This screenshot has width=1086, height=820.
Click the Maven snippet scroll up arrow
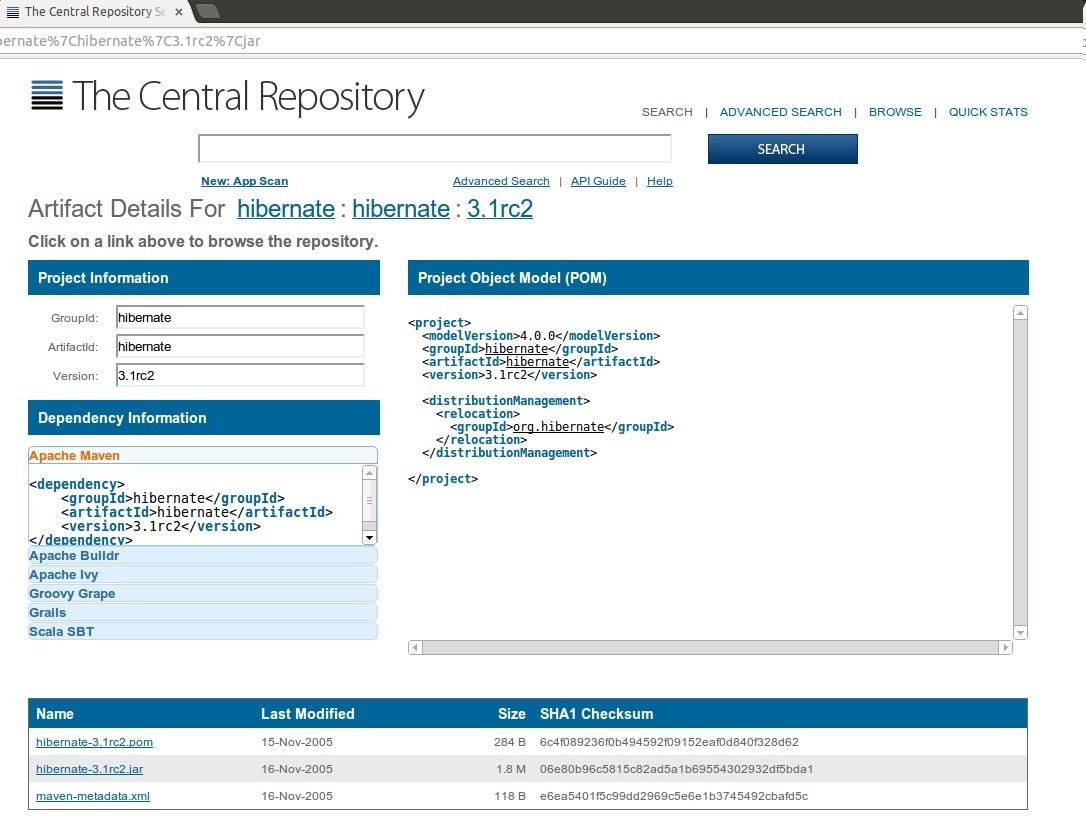click(370, 473)
